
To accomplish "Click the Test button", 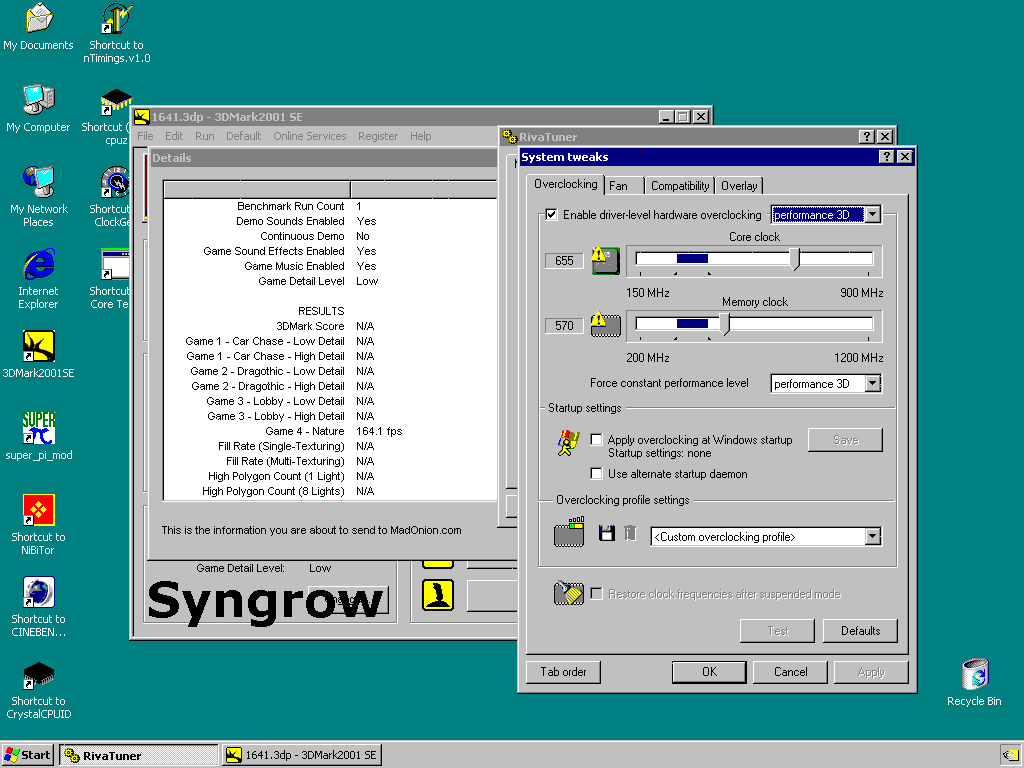I will [778, 631].
